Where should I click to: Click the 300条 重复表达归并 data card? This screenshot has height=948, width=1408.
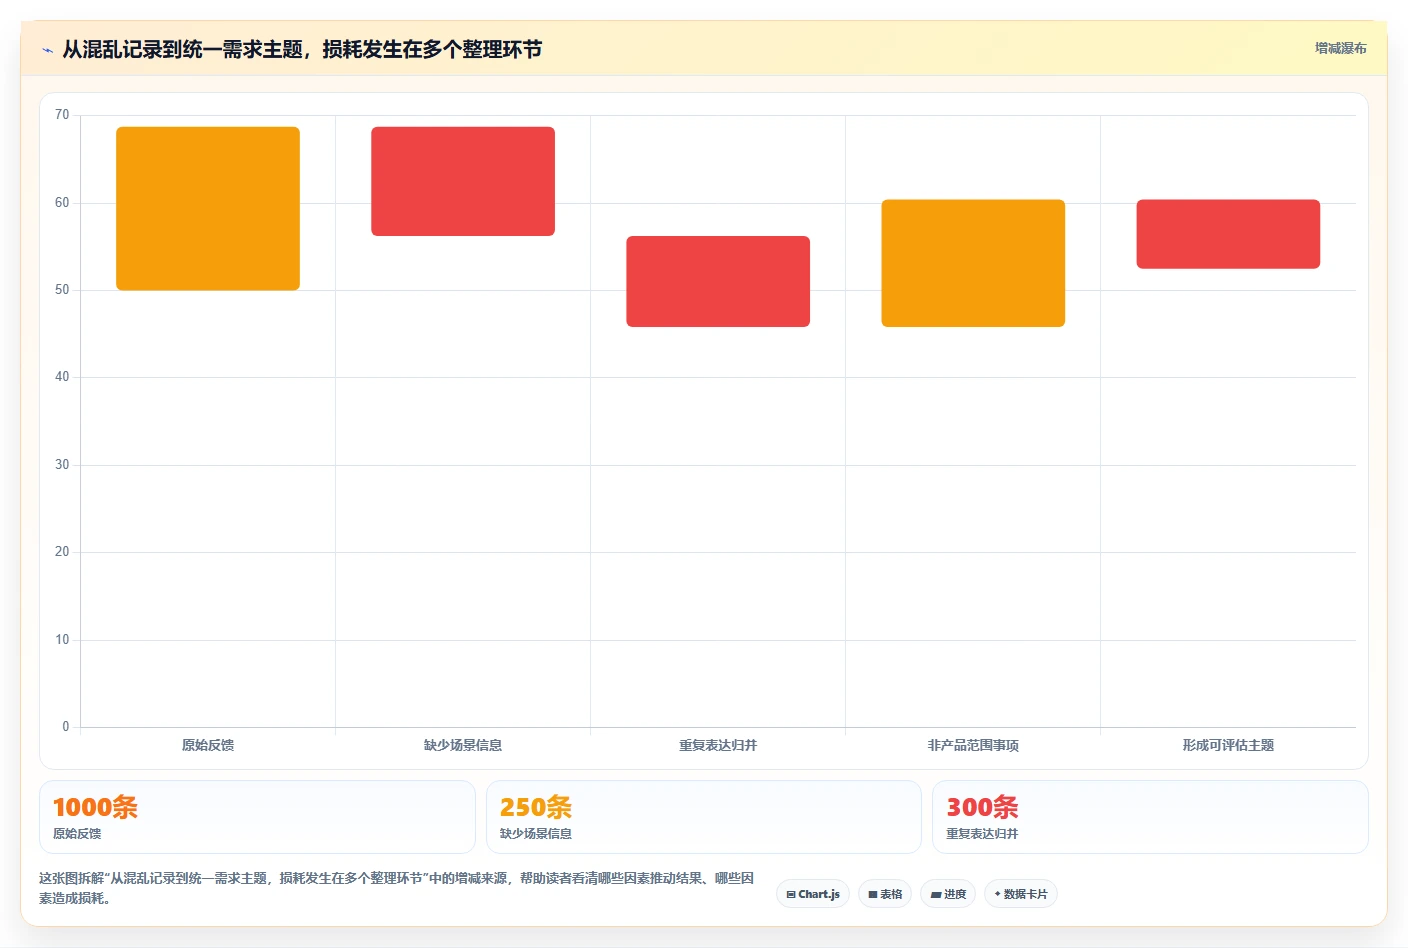[1150, 817]
